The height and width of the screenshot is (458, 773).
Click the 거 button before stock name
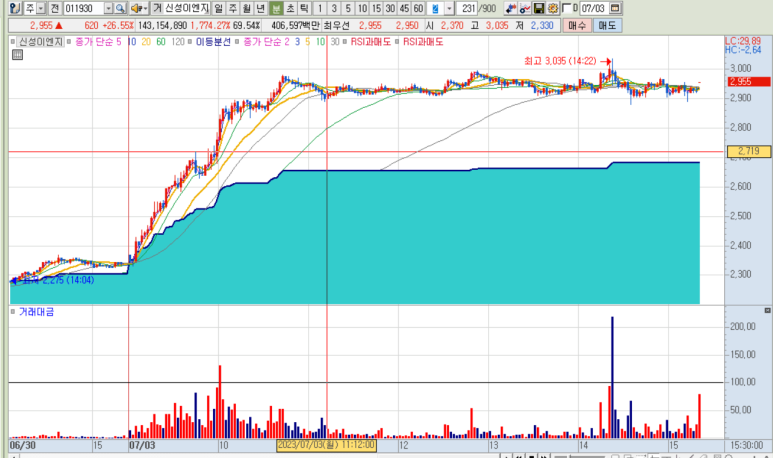(157, 8)
